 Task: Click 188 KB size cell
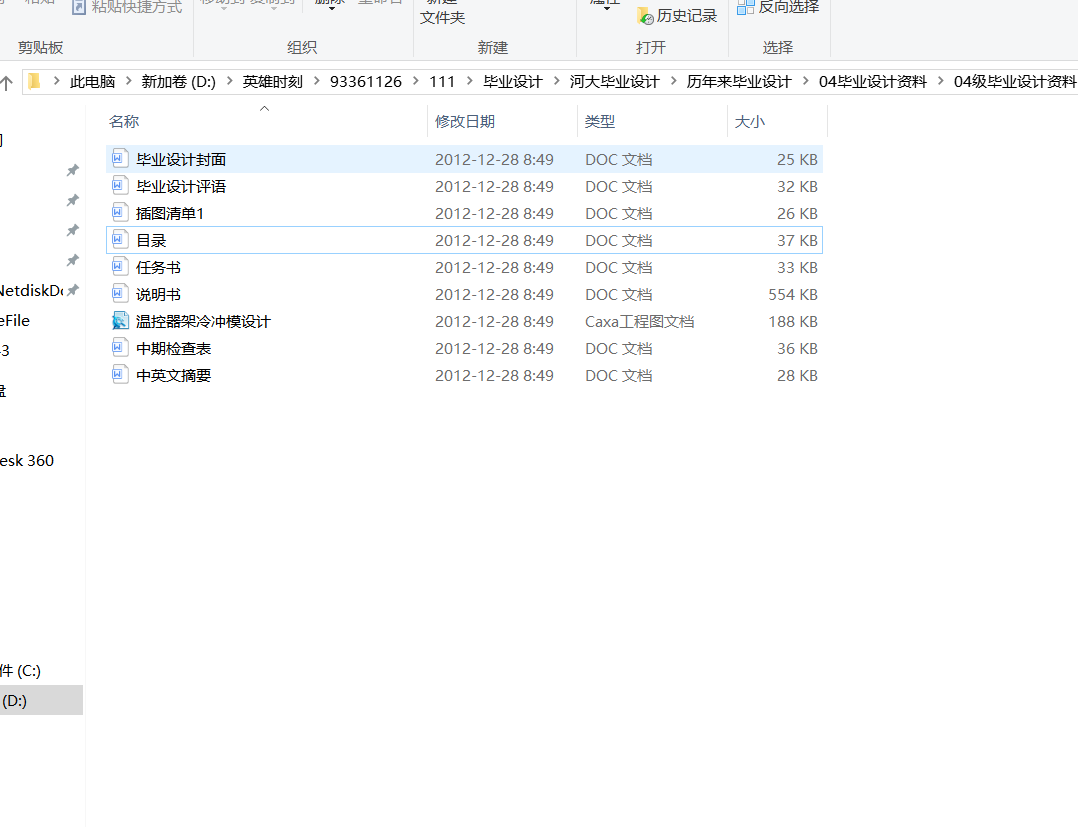[x=793, y=321]
